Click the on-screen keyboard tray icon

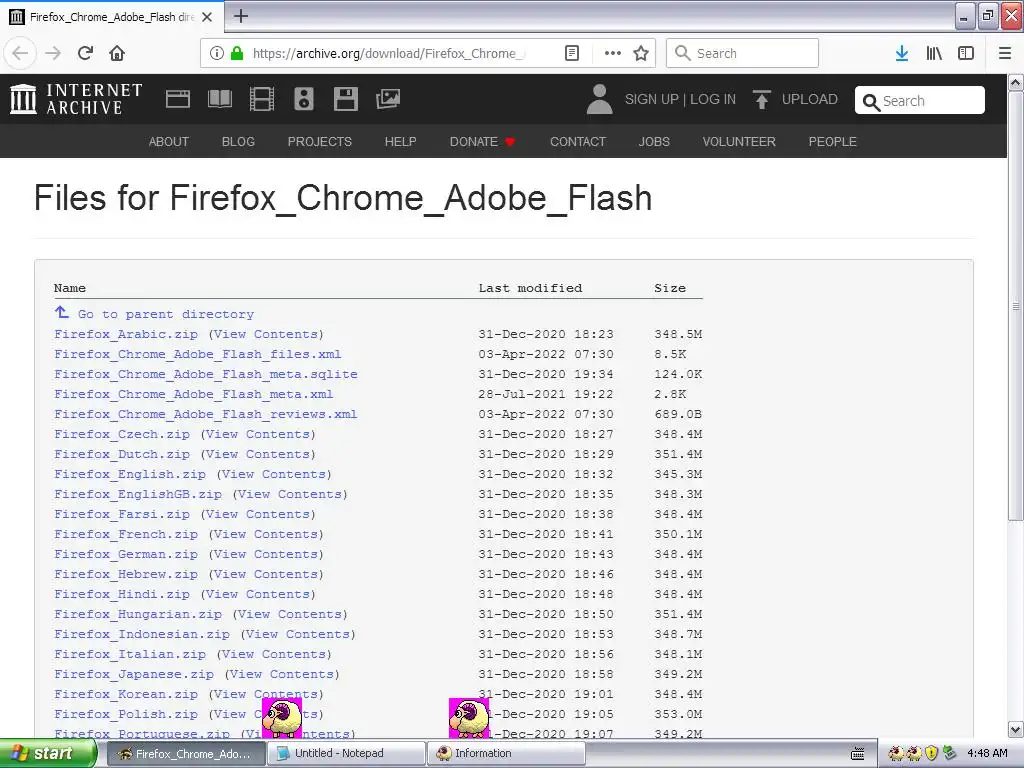(857, 754)
